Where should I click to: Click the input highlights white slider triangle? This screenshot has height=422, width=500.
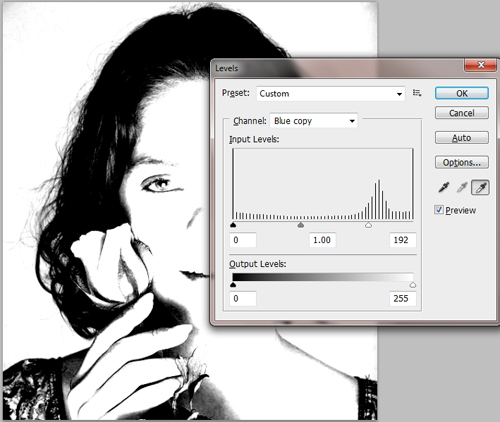(368, 225)
